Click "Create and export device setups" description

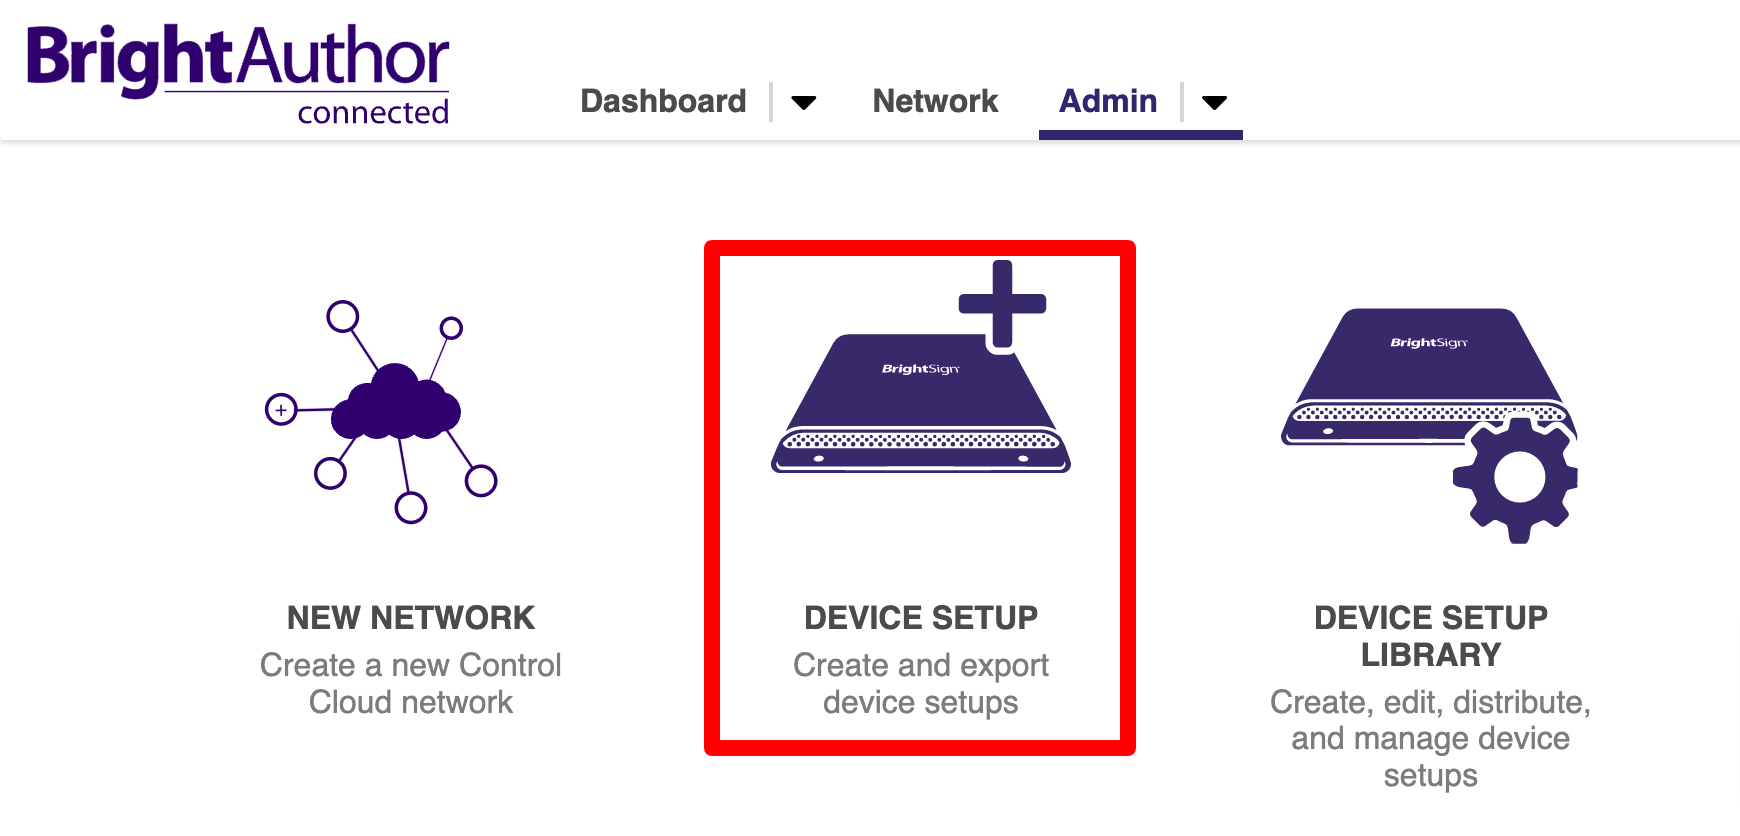(x=921, y=684)
